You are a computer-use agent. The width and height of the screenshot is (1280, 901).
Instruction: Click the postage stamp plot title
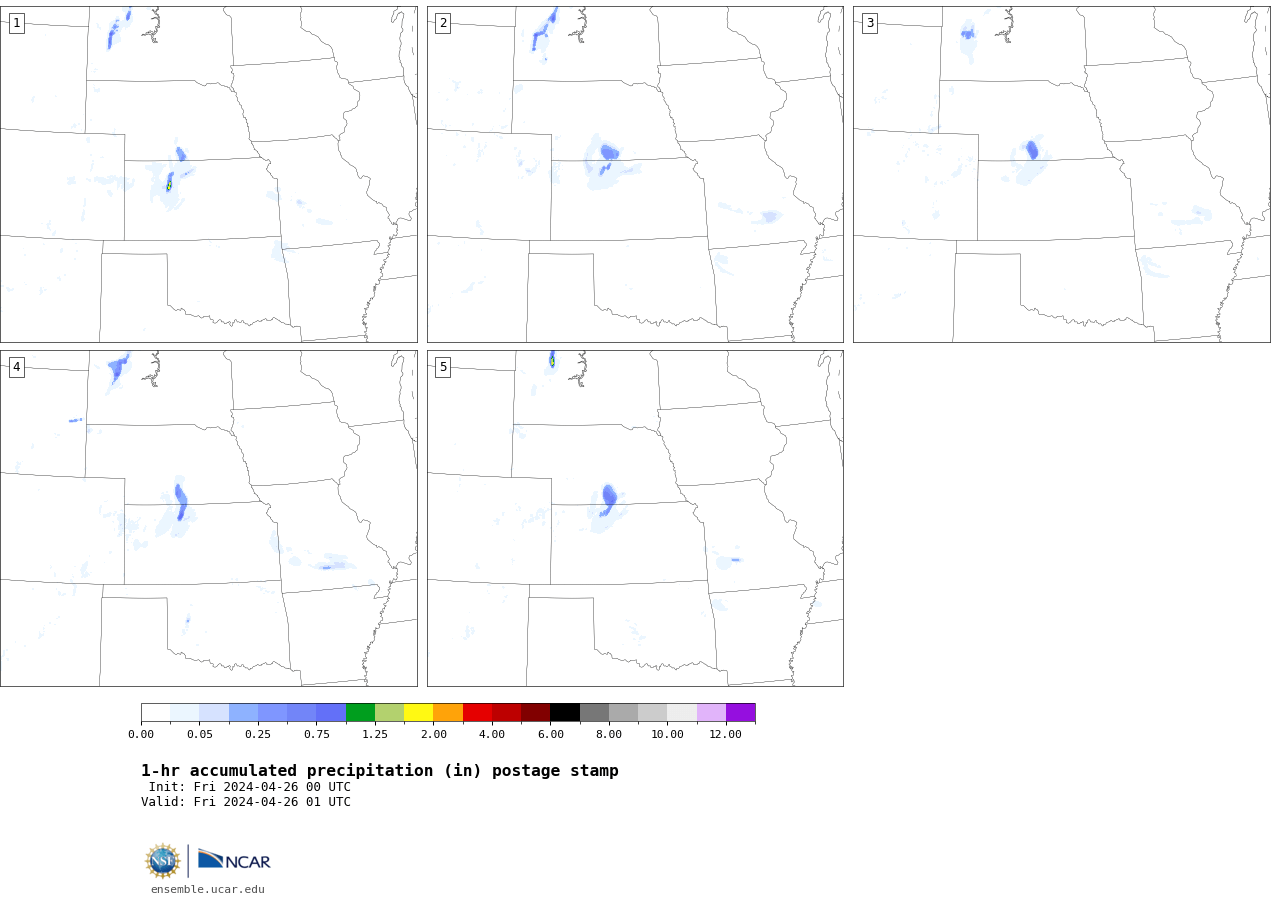click(x=380, y=771)
